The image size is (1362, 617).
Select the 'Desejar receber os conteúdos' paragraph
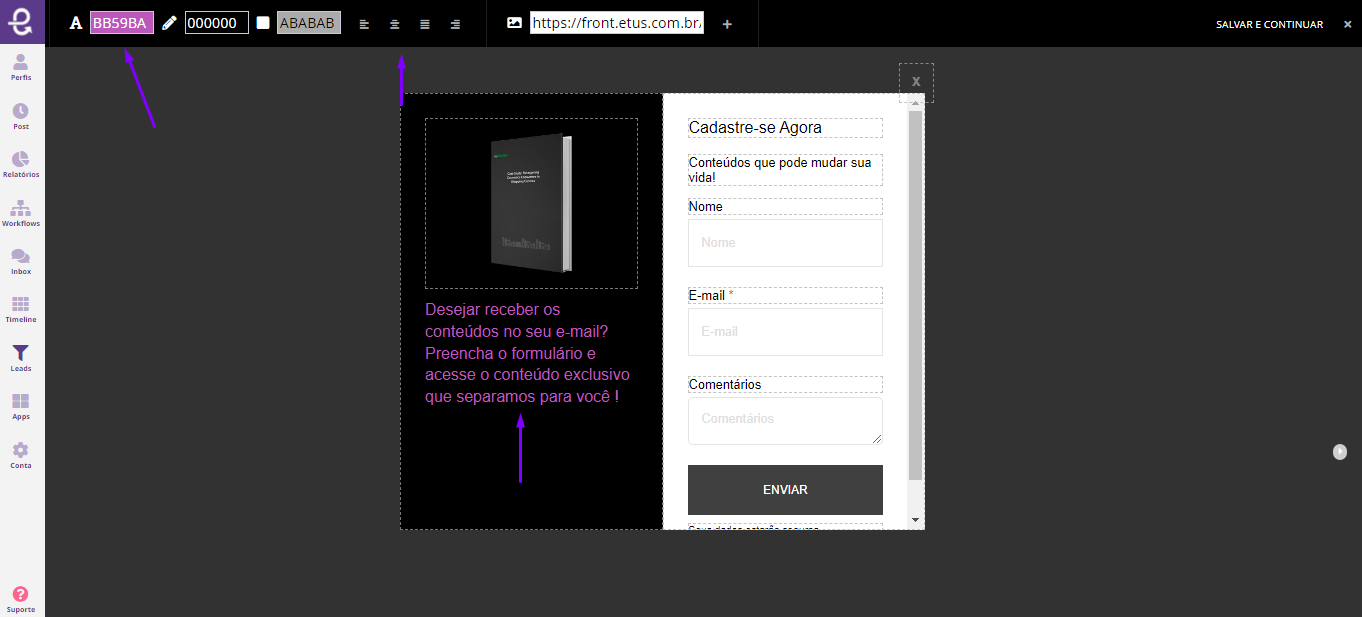[x=529, y=353]
